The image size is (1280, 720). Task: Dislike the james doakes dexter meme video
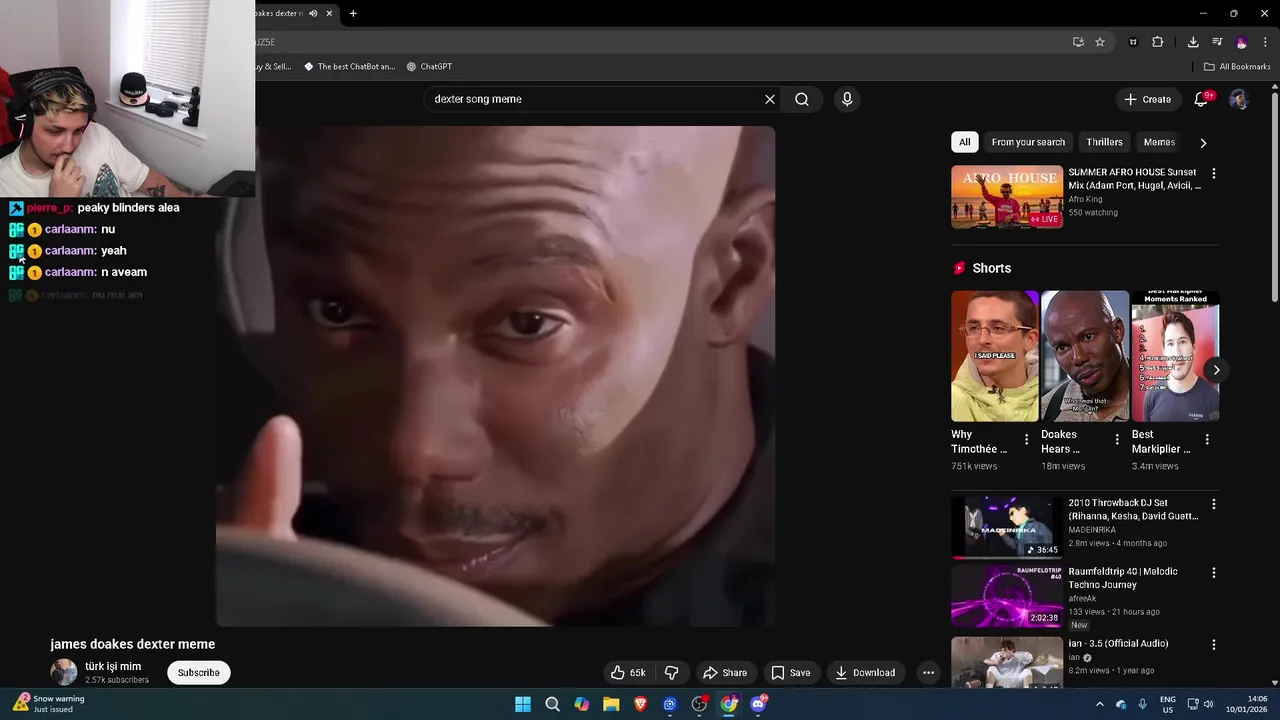(672, 673)
